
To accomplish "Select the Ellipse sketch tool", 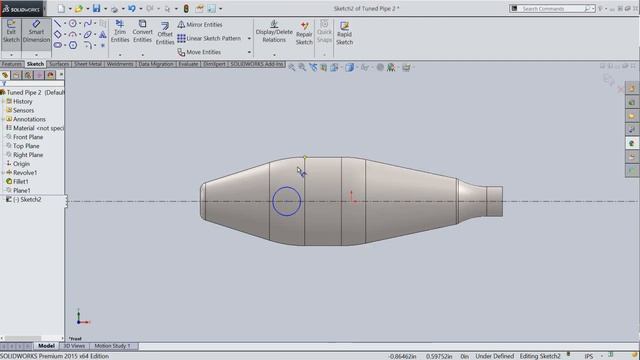I will pos(87,35).
